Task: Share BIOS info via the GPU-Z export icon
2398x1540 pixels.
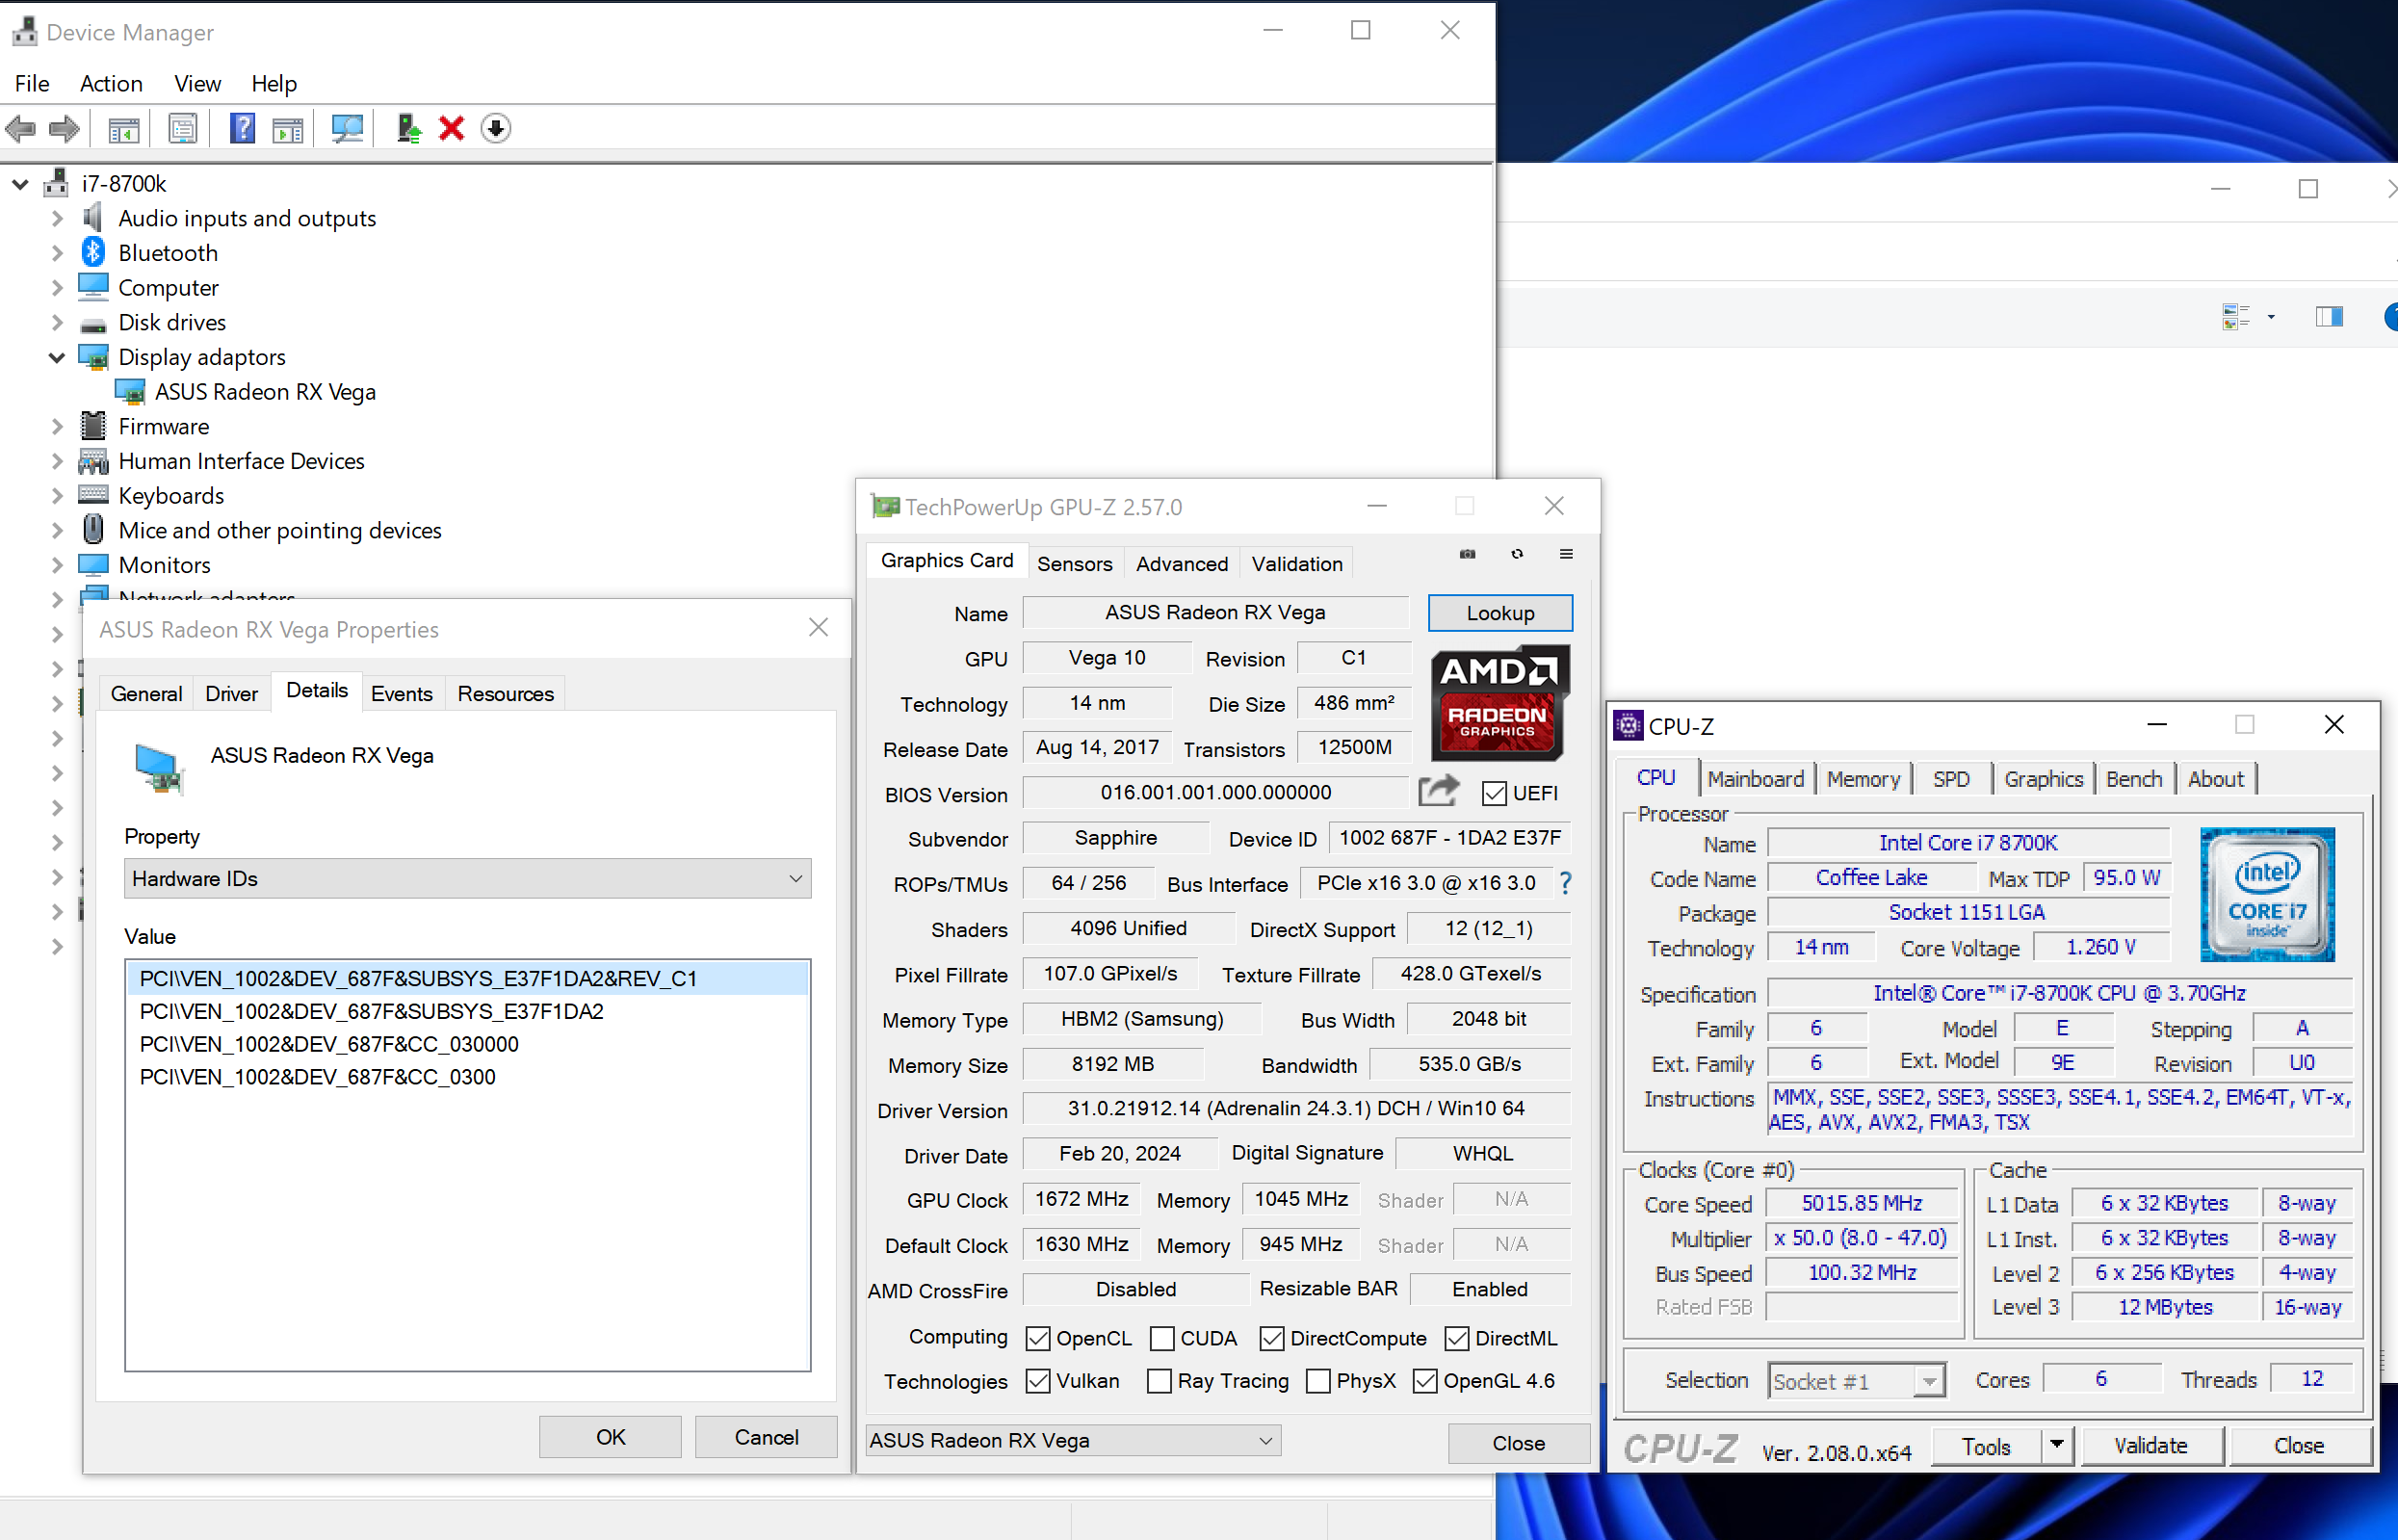Action: coord(1437,791)
